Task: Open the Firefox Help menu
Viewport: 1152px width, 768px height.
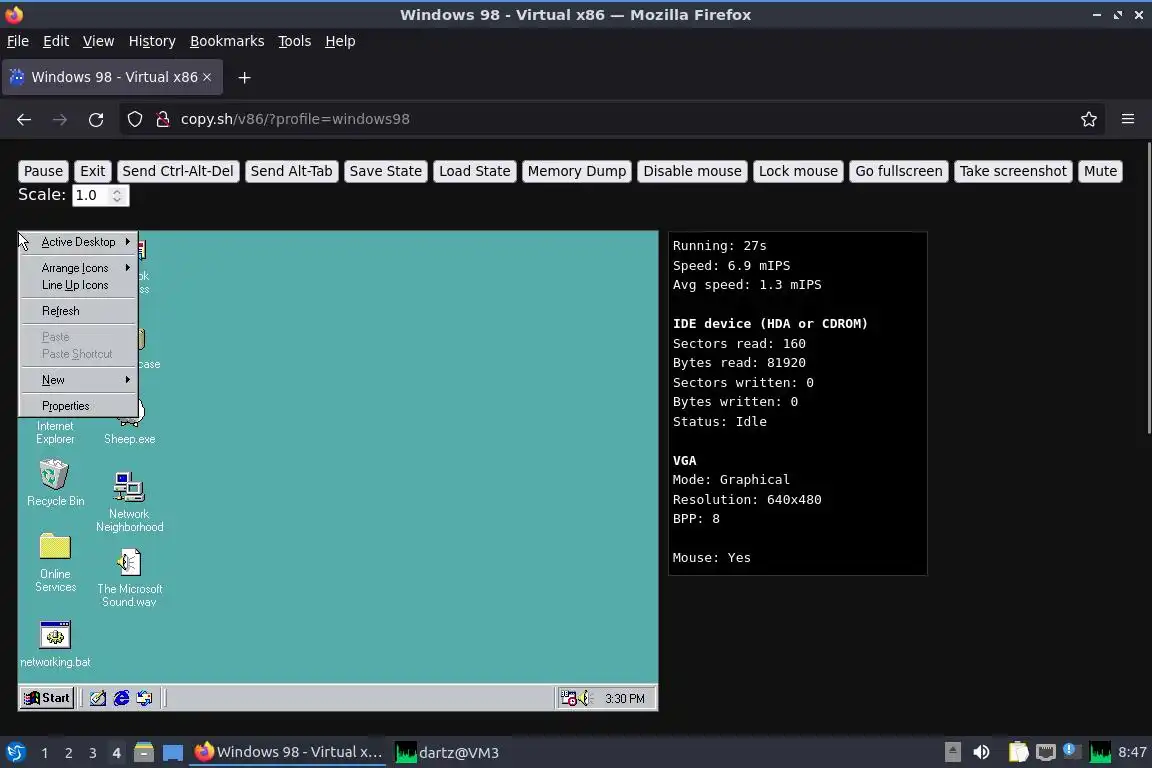Action: (x=340, y=41)
